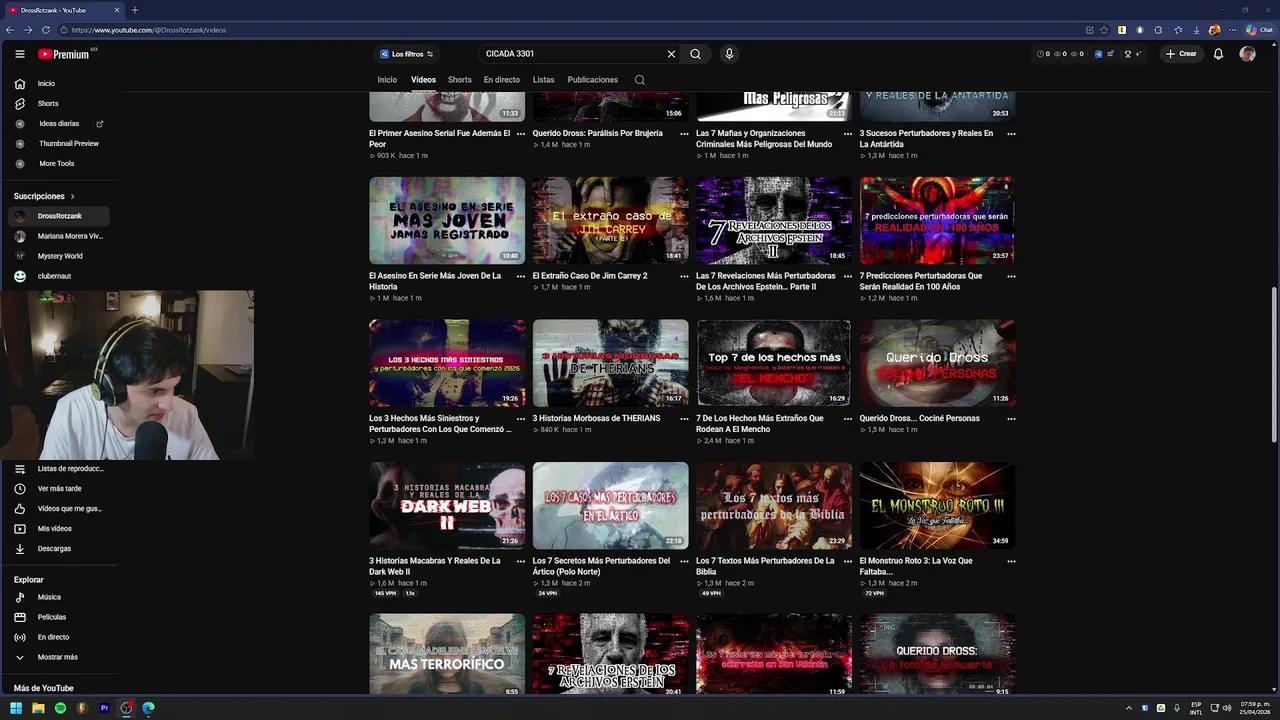1280x720 pixels.
Task: Expand Mostrar más in the sidebar
Action: [x=60, y=658]
